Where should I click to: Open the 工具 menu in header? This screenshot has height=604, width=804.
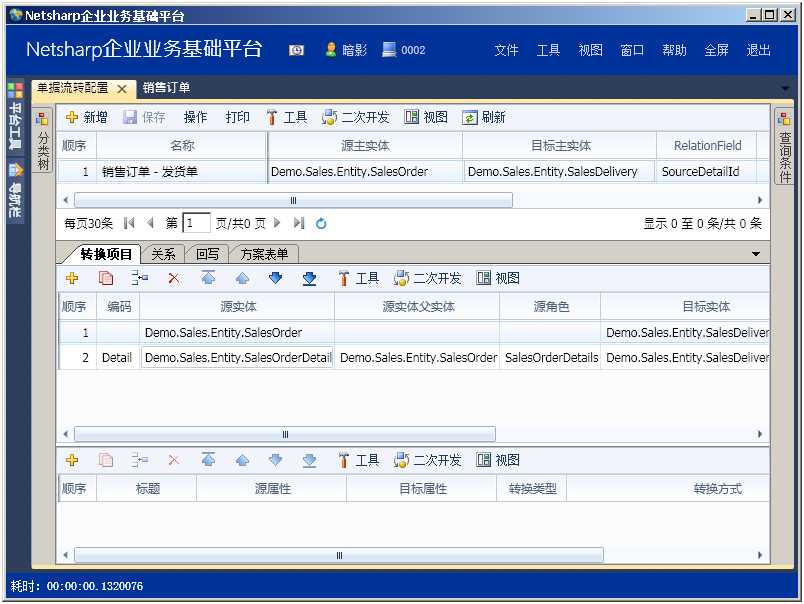pos(548,50)
